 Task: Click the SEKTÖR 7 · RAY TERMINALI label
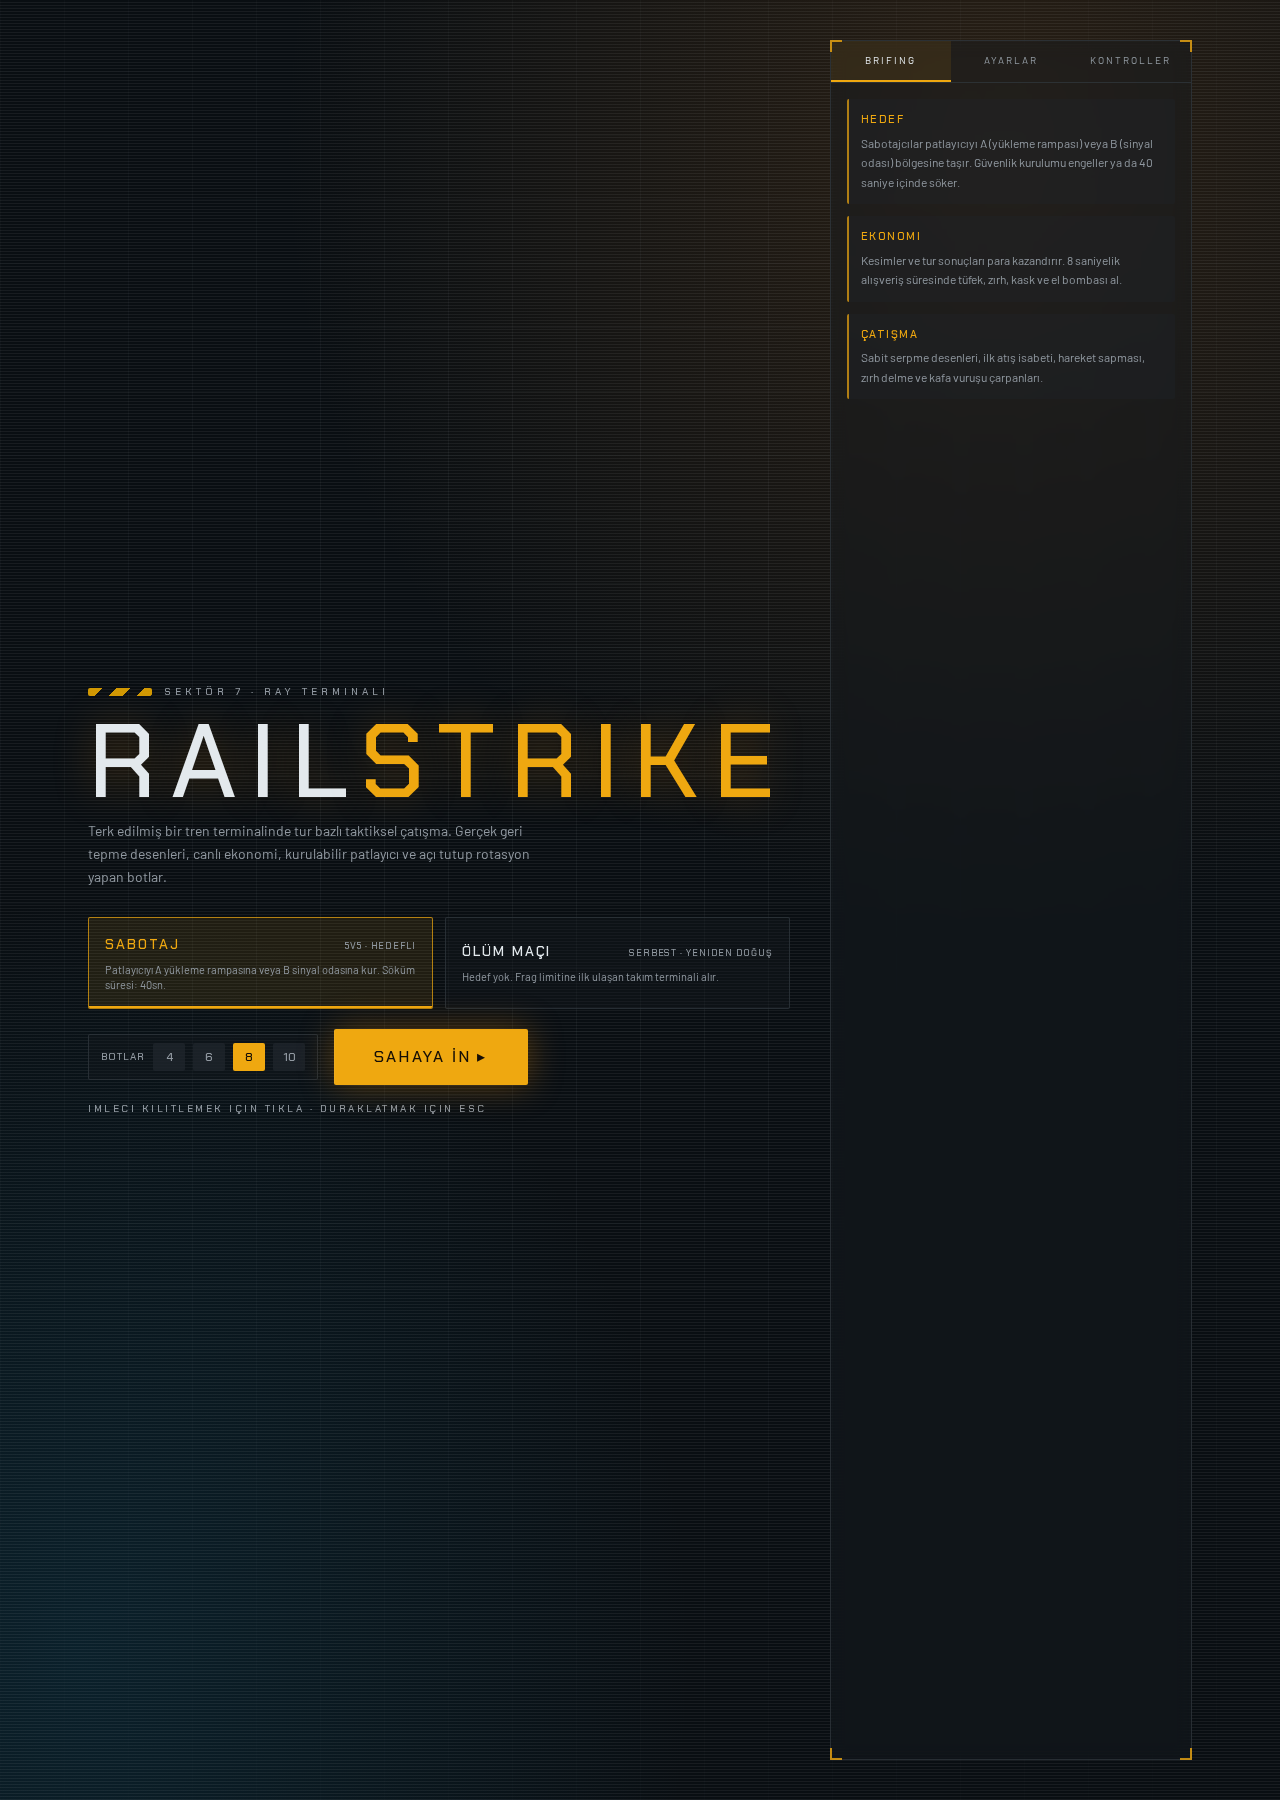275,692
